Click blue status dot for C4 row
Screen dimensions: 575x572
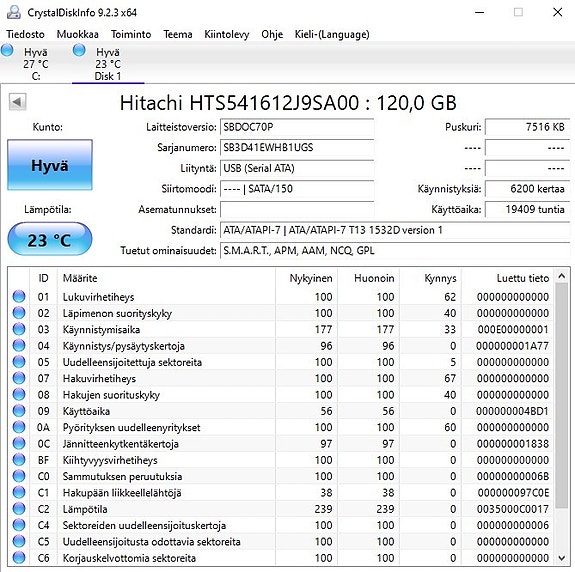click(x=19, y=525)
